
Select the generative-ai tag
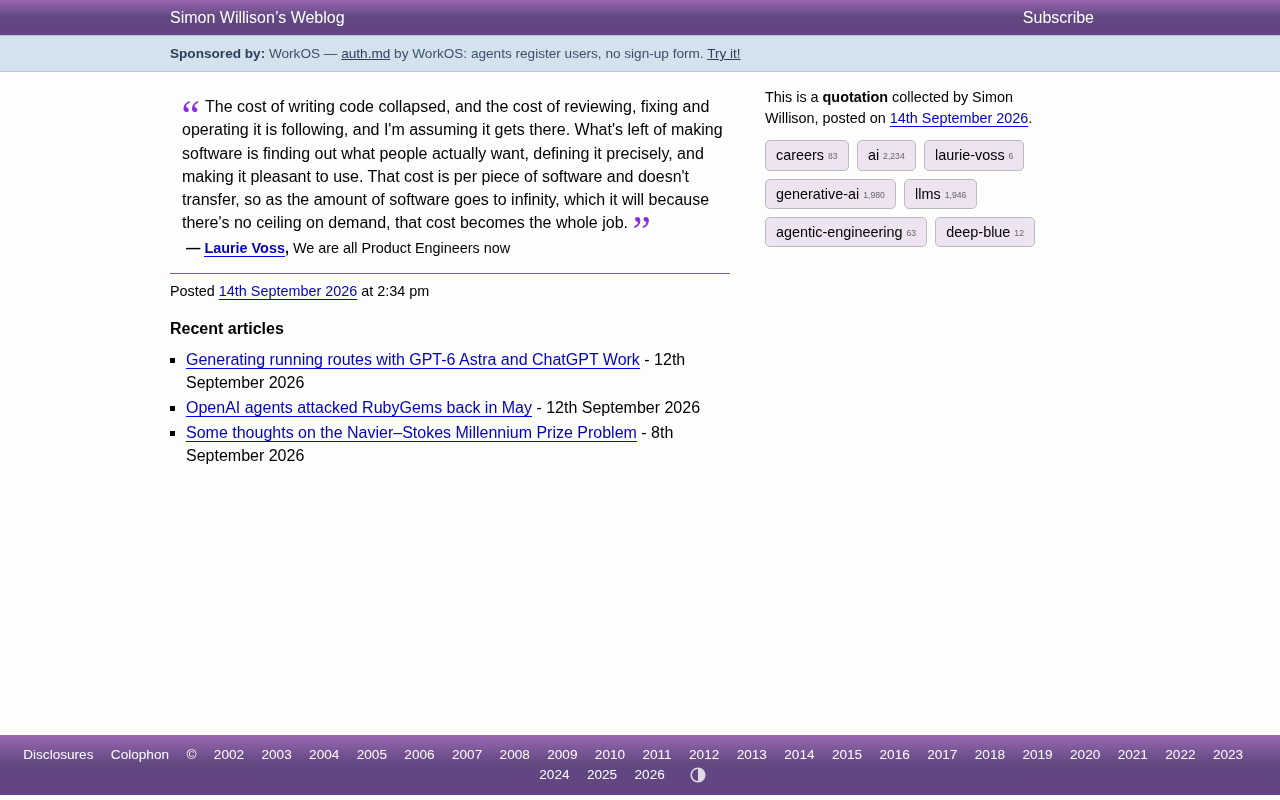pyautogui.click(x=830, y=194)
